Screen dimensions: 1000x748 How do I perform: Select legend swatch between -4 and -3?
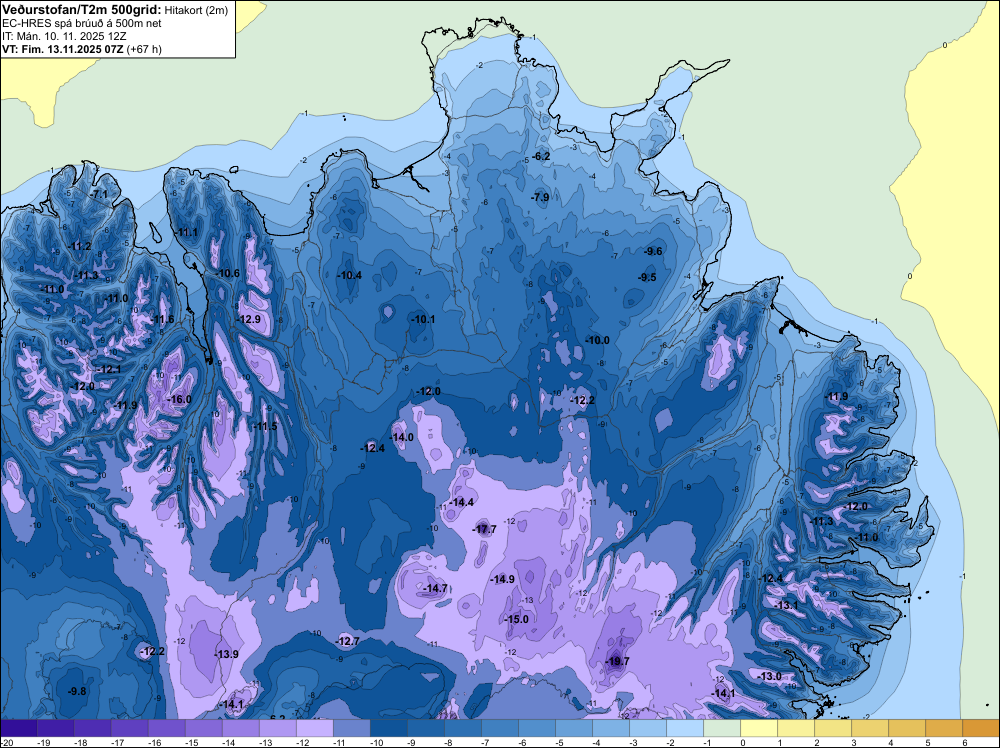(610, 728)
